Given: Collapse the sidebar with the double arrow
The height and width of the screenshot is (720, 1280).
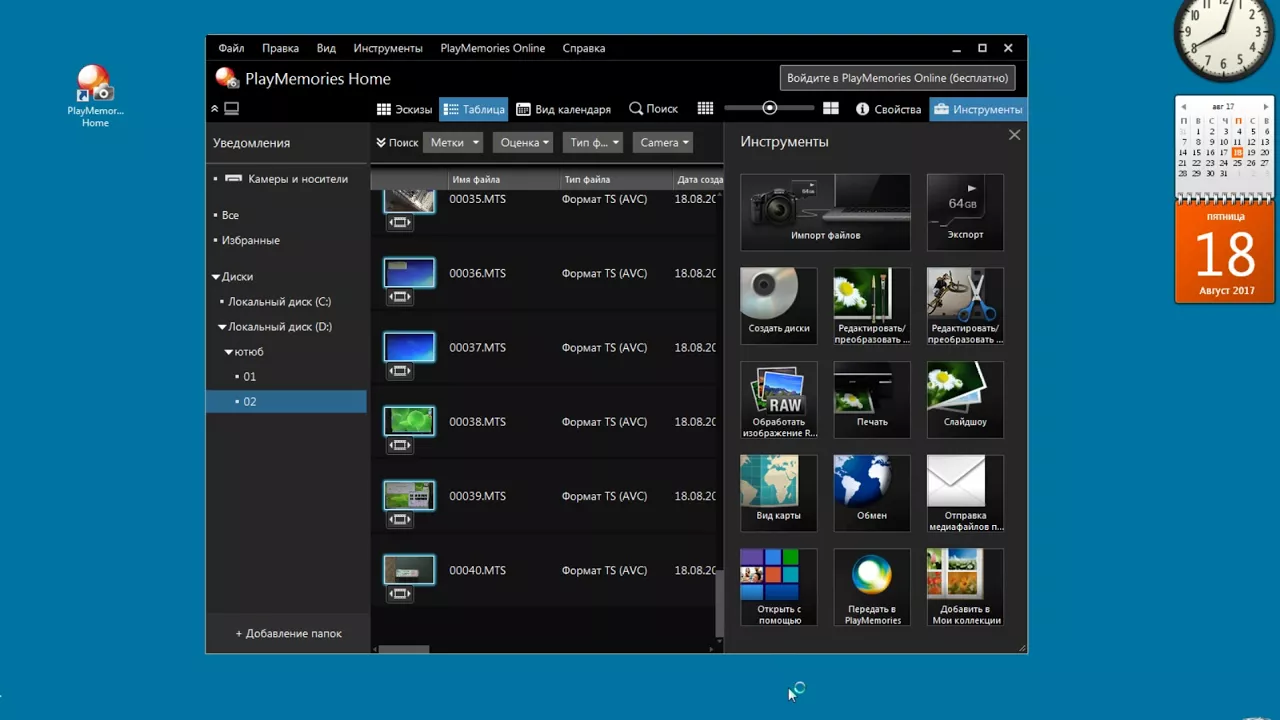Looking at the screenshot, I should click(214, 109).
